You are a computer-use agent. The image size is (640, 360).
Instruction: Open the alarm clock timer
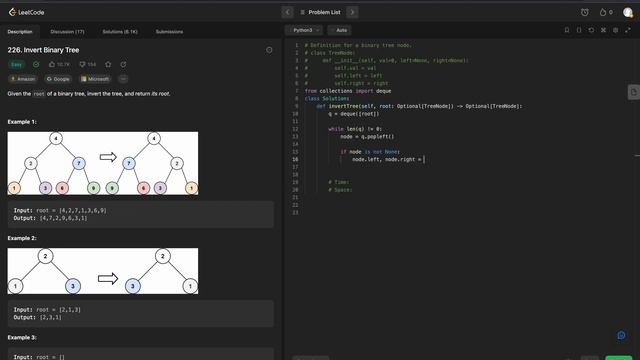point(584,12)
